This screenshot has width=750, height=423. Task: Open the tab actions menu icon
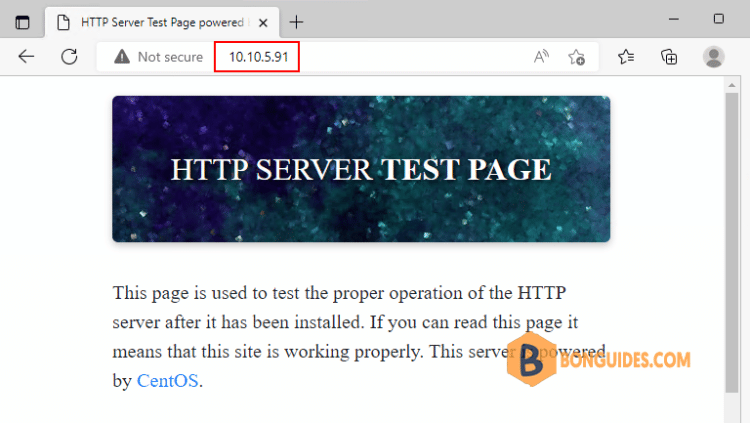tap(23, 22)
